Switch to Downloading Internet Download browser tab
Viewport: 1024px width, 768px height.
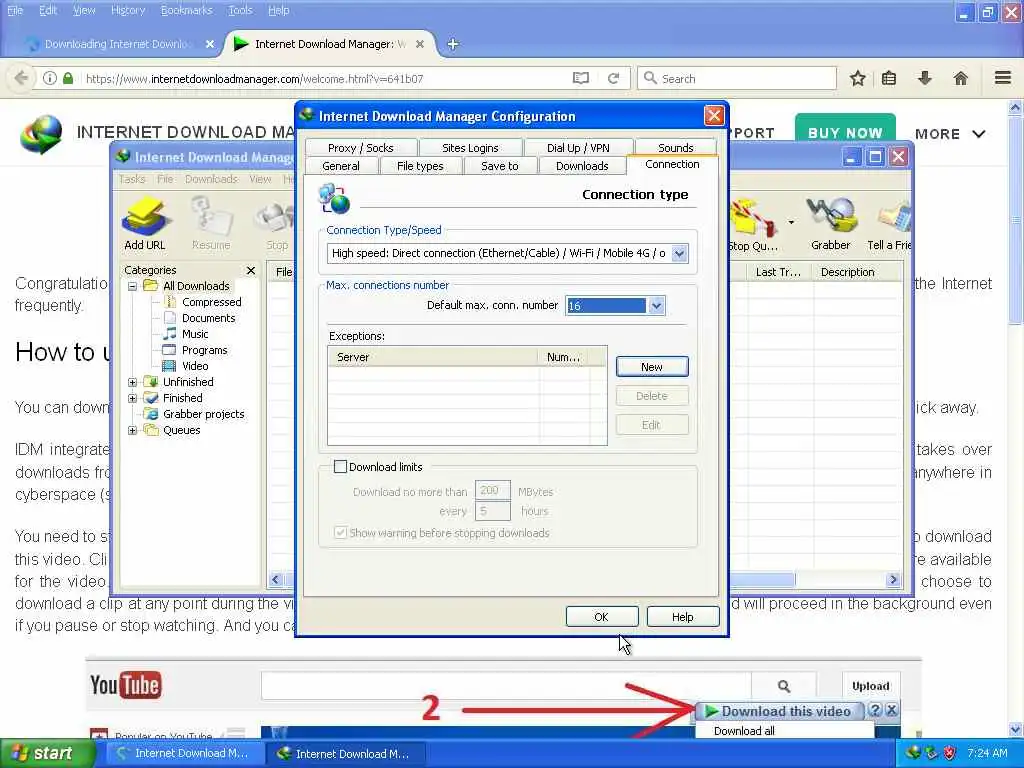coord(118,44)
